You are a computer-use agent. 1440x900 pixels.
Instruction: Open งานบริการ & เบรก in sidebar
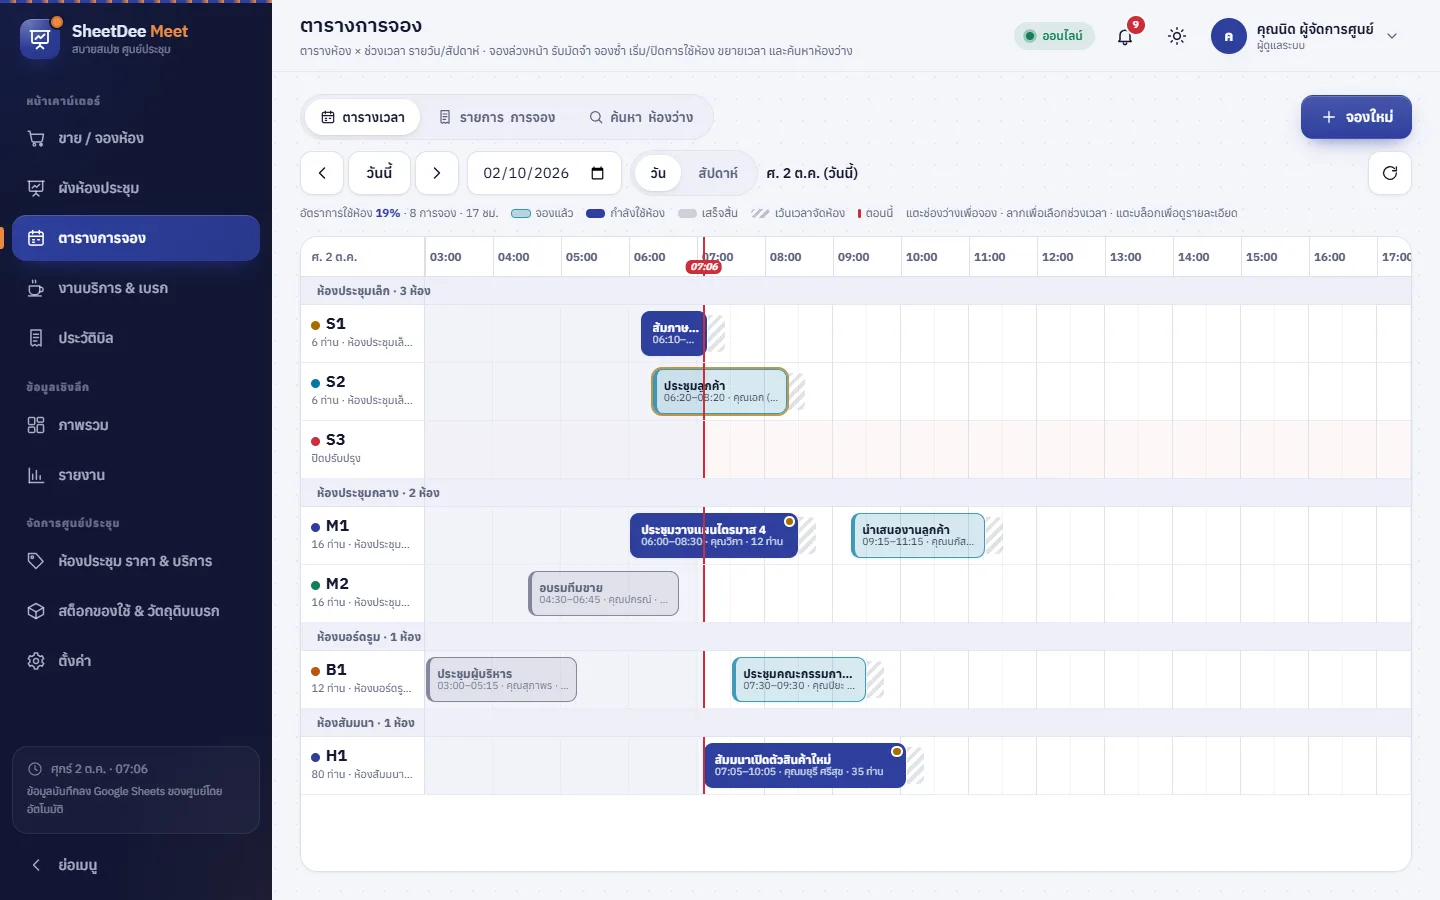point(136,288)
